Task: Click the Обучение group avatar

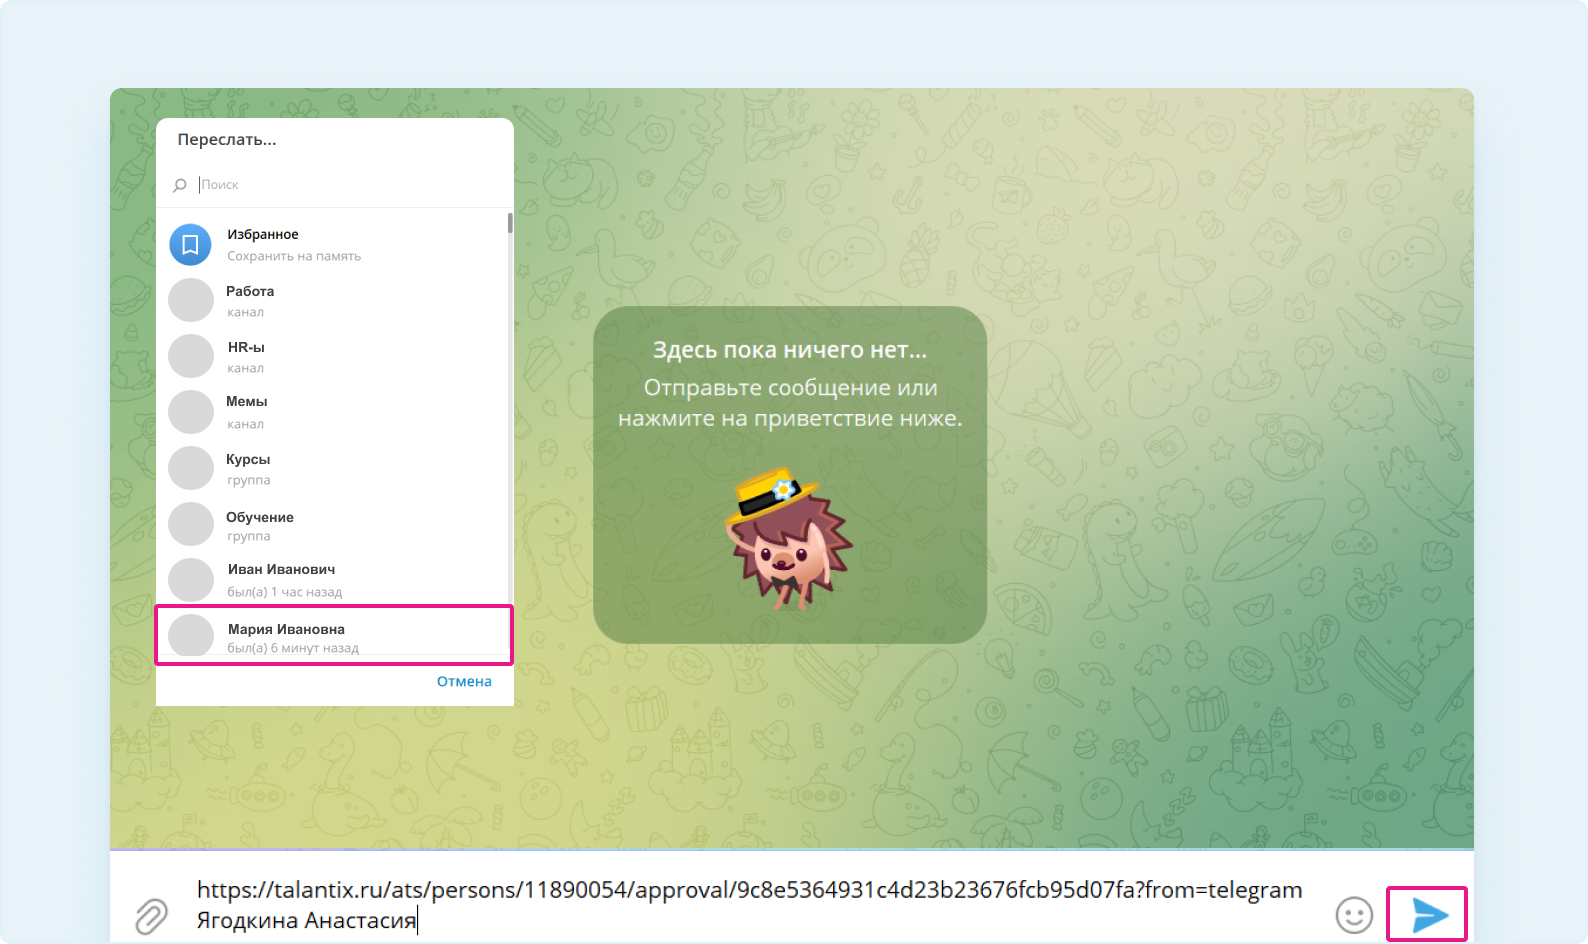Action: (191, 524)
